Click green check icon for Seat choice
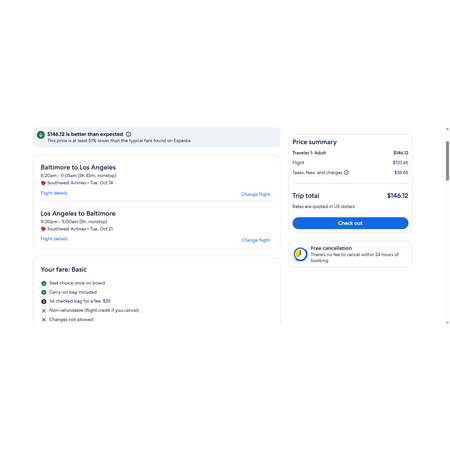Screen dimensions: 450x450 (44, 283)
